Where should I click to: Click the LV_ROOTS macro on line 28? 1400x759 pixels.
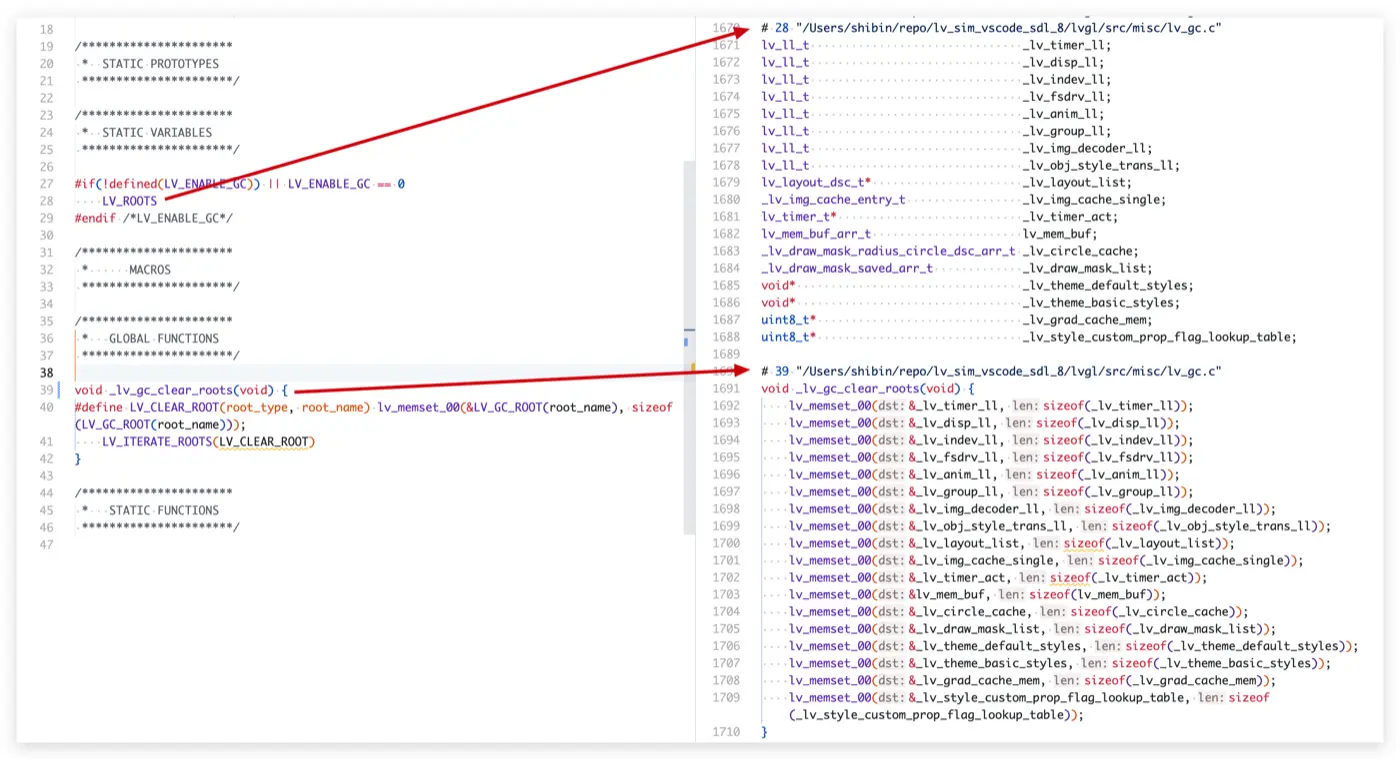(129, 201)
